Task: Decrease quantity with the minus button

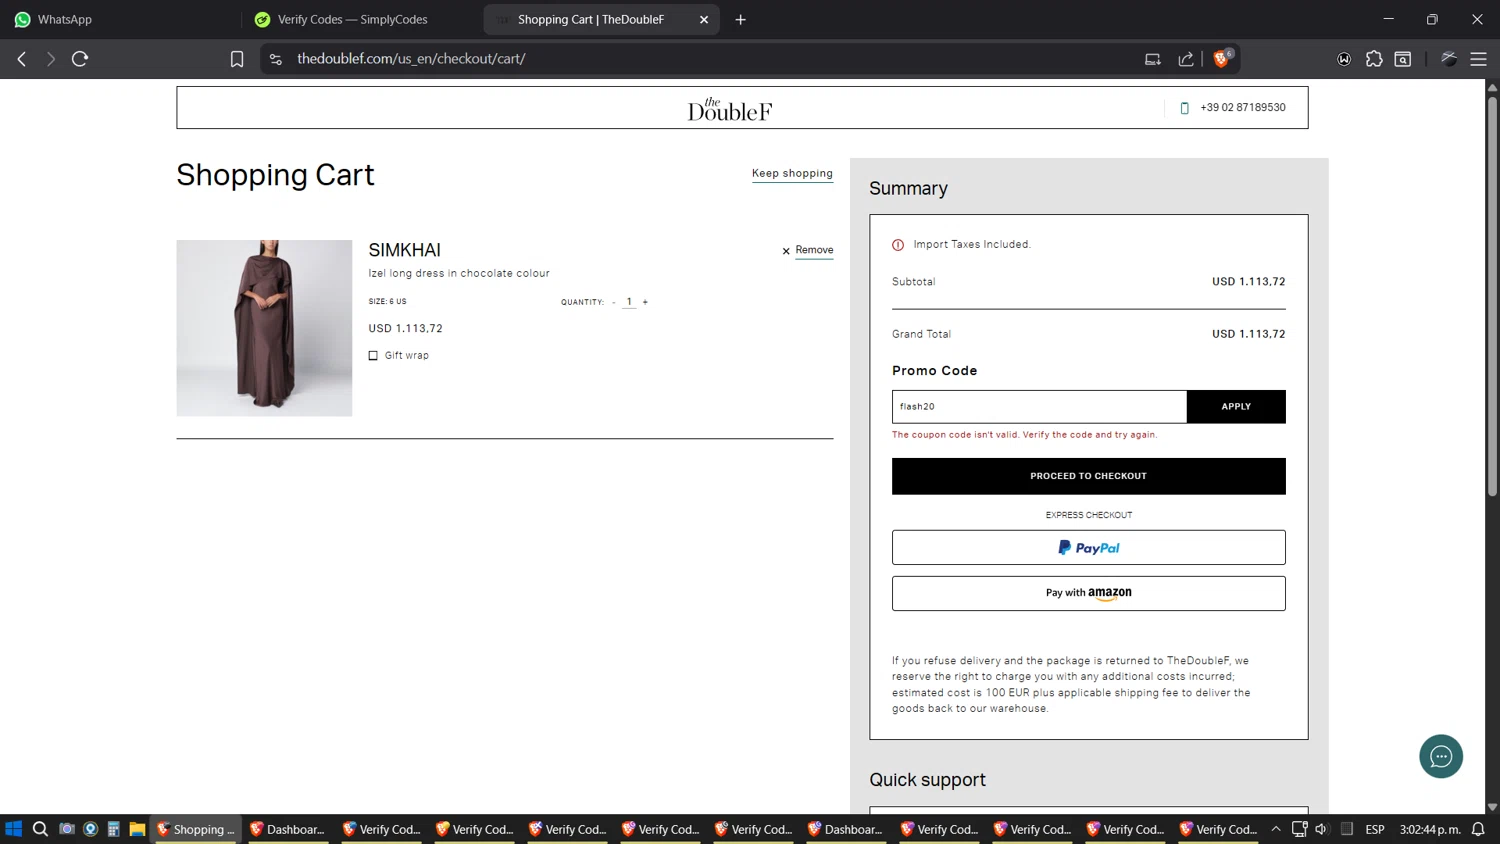Action: 613,302
